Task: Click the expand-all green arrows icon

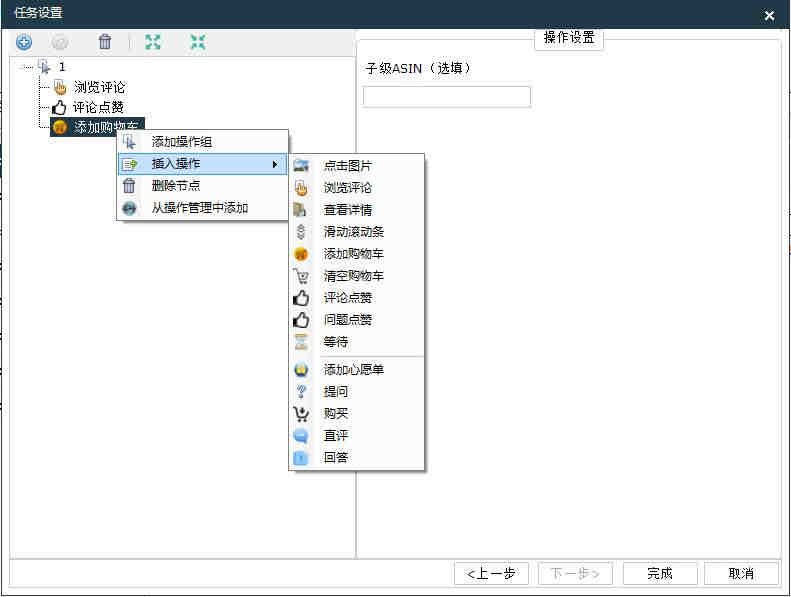Action: click(153, 42)
